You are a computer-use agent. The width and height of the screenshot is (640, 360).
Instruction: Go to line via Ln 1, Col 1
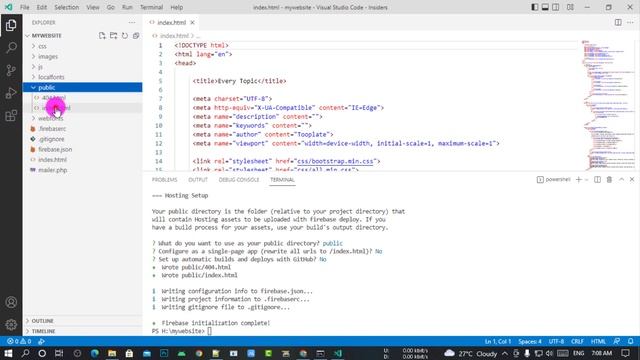pos(498,341)
